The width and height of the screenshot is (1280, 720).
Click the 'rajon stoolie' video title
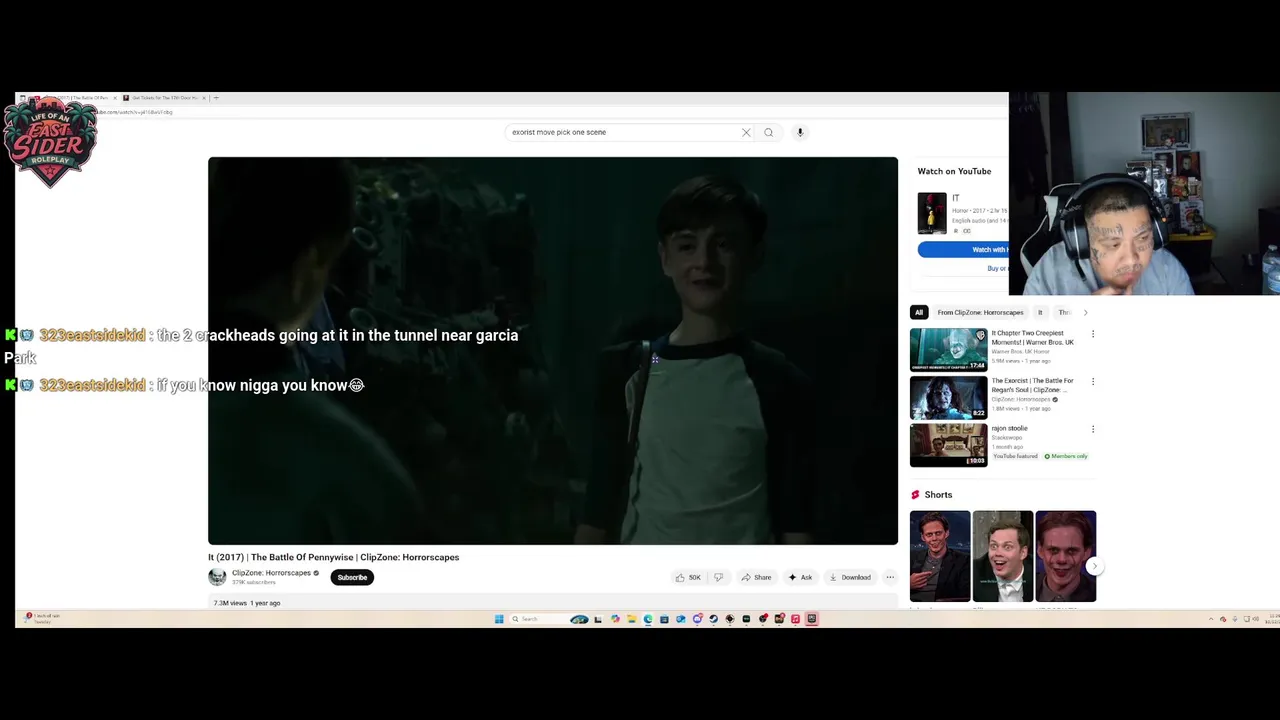click(1009, 428)
